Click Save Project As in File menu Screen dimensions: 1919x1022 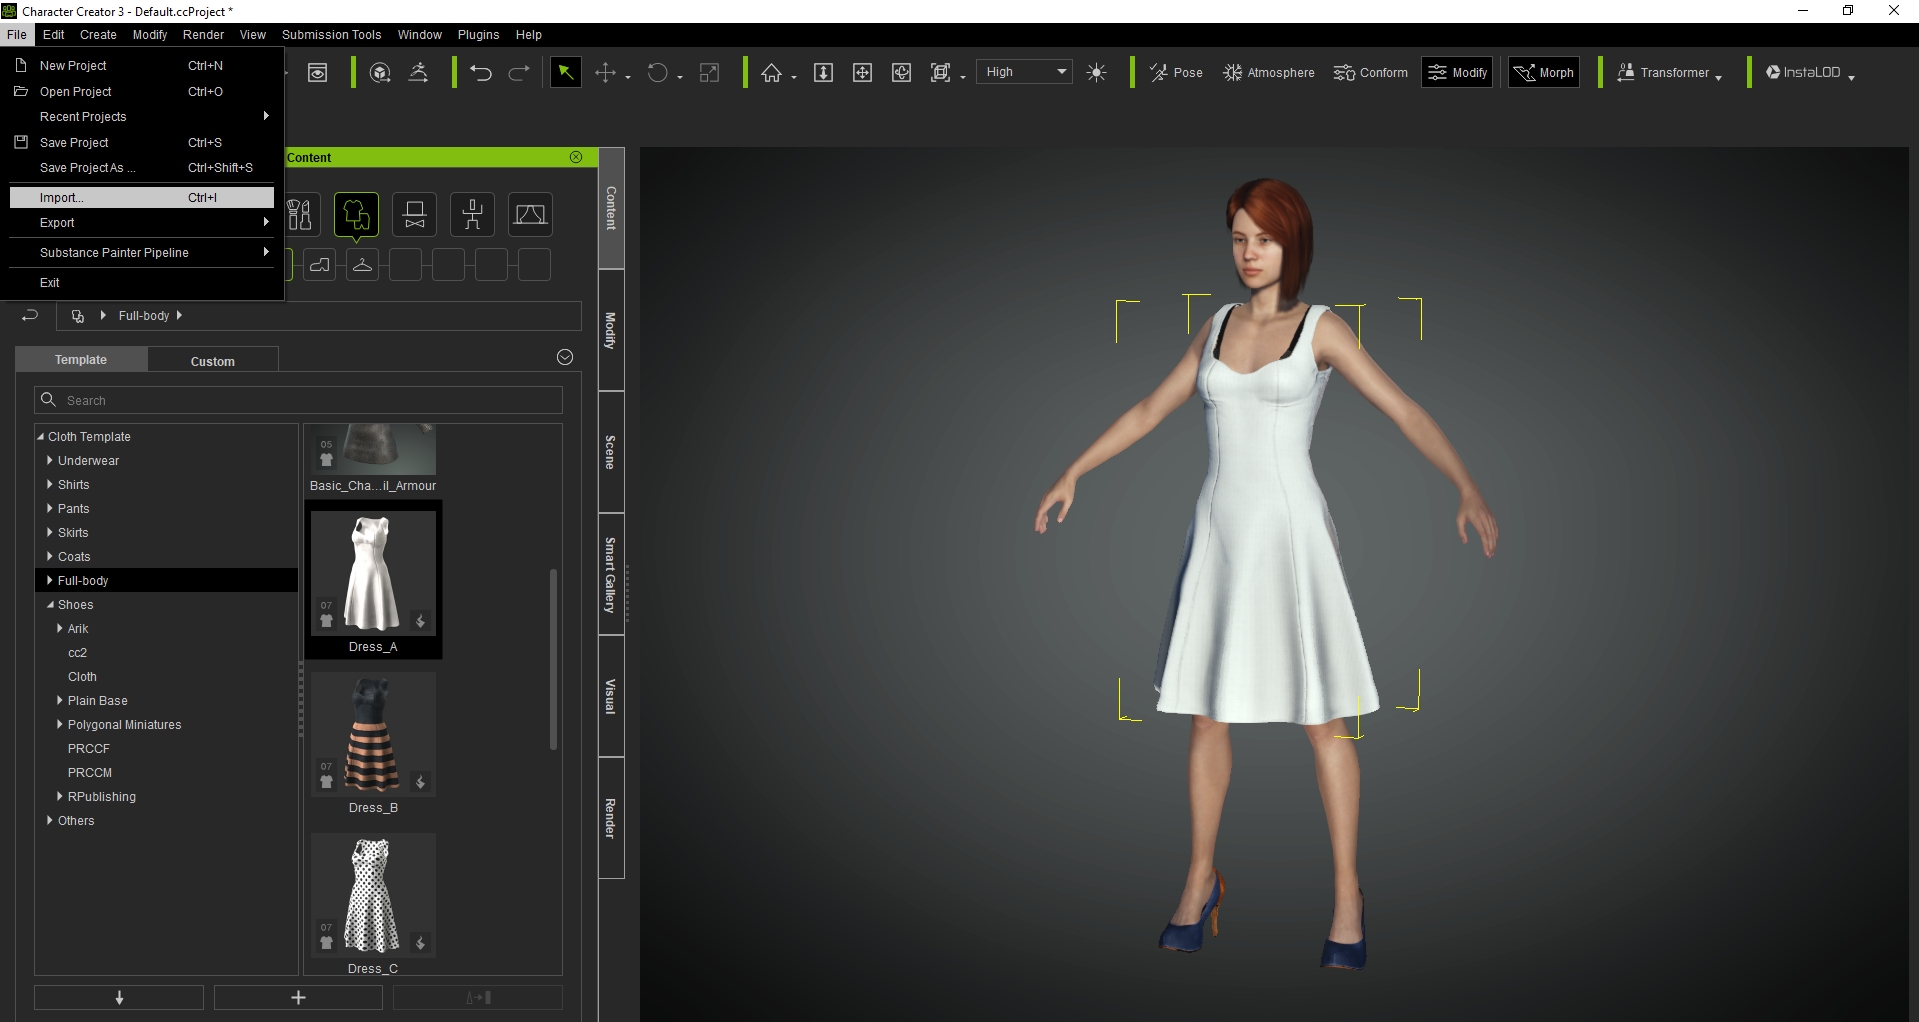[x=142, y=168]
